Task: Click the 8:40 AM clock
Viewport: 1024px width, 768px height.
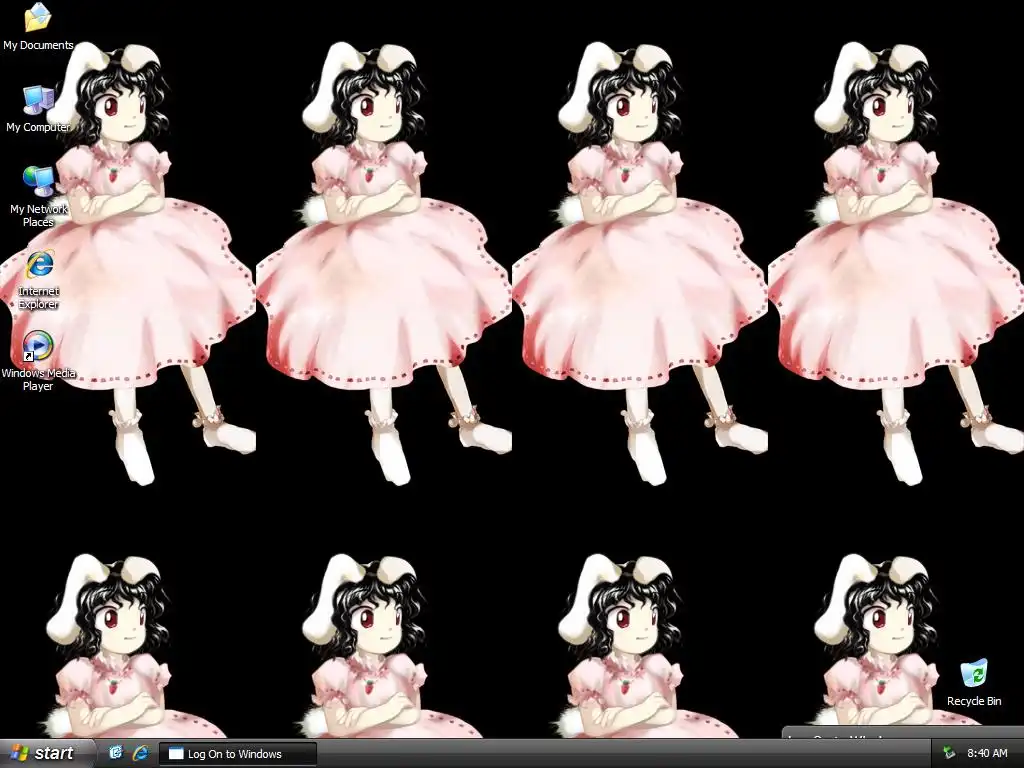Action: point(987,753)
